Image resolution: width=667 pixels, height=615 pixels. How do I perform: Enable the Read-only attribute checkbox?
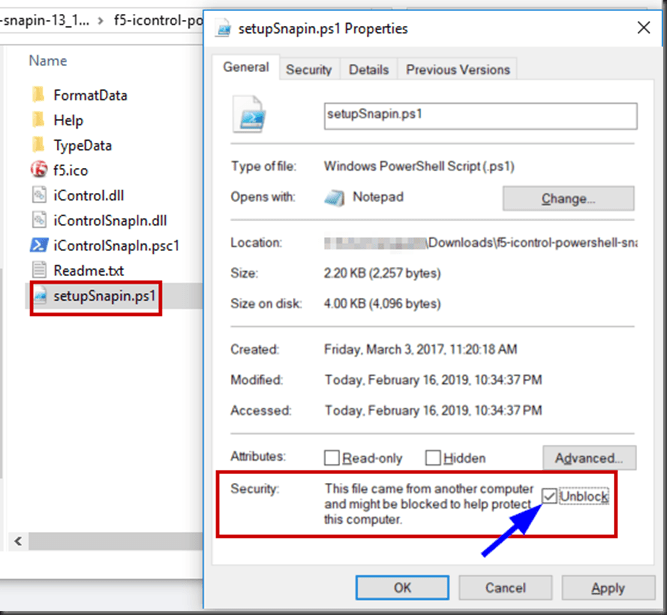332,458
